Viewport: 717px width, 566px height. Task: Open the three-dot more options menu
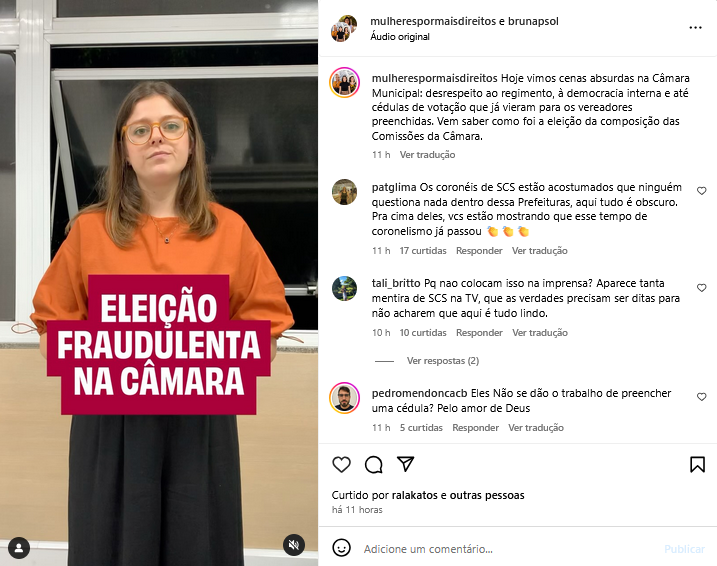(696, 28)
